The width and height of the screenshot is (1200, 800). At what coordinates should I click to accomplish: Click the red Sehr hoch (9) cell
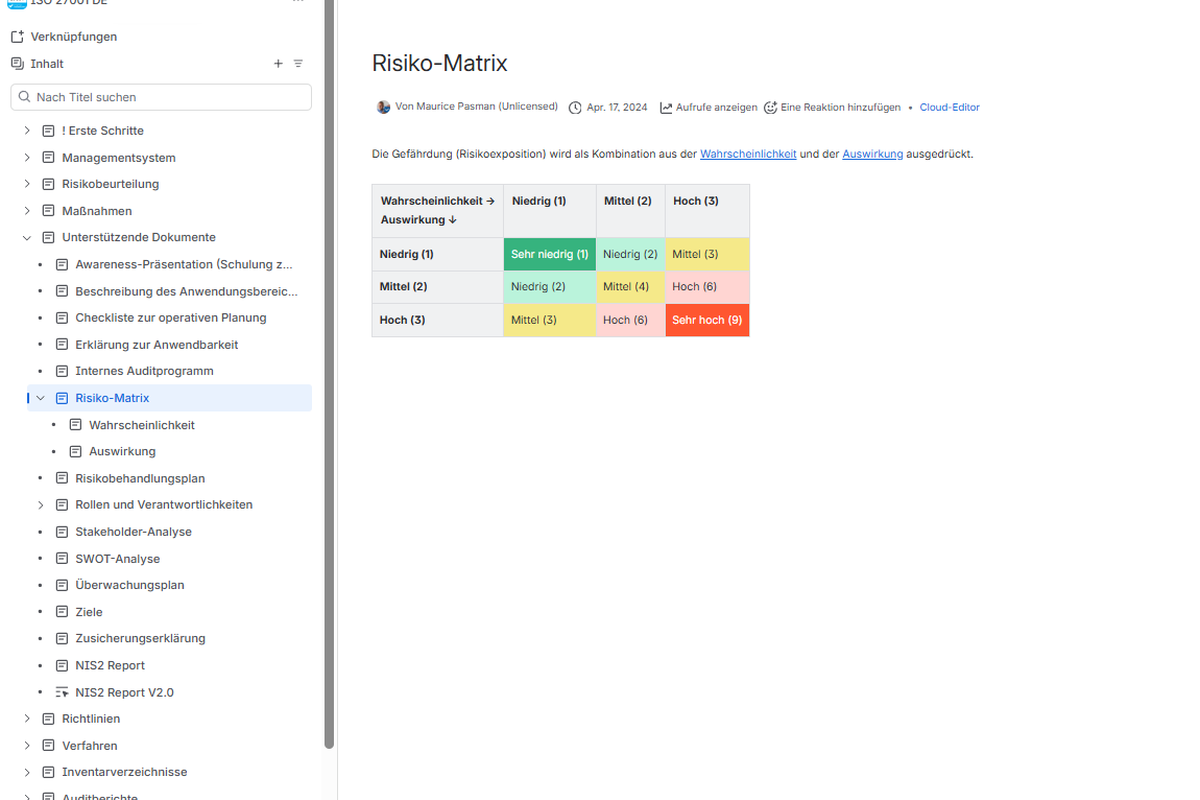[x=707, y=320]
